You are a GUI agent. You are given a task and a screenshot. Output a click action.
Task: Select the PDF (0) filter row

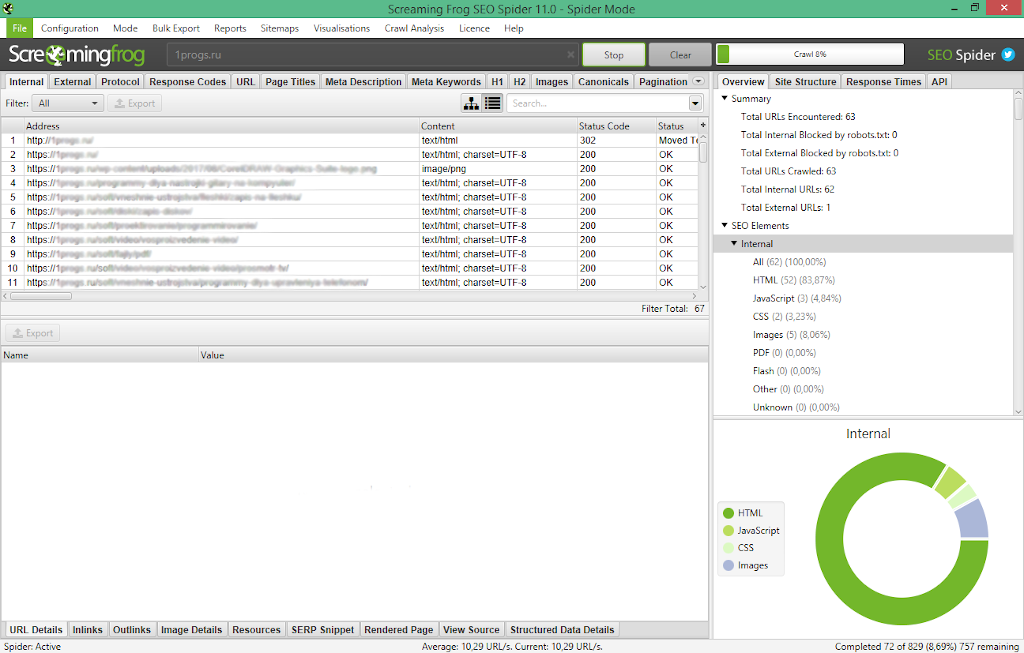point(784,353)
